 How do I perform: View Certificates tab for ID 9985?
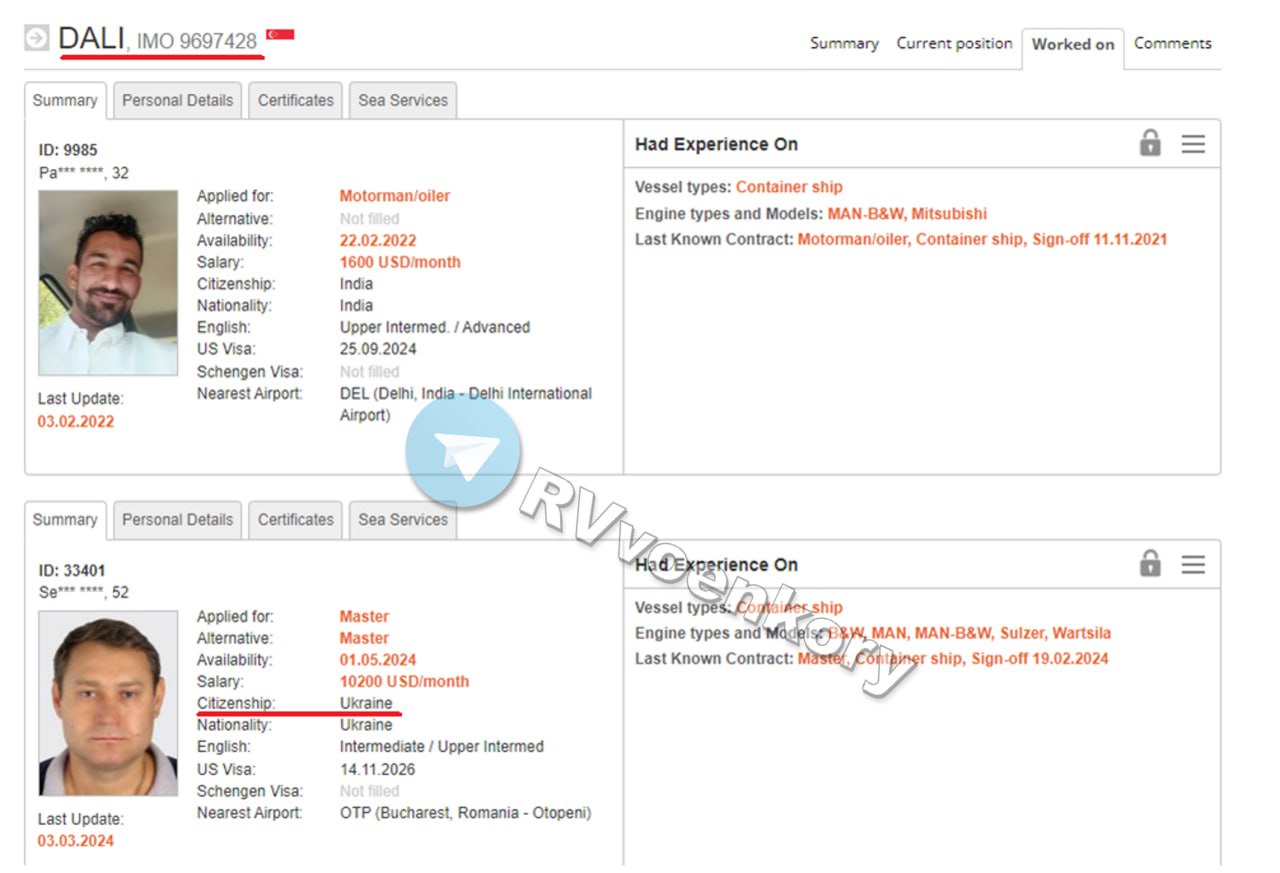295,100
